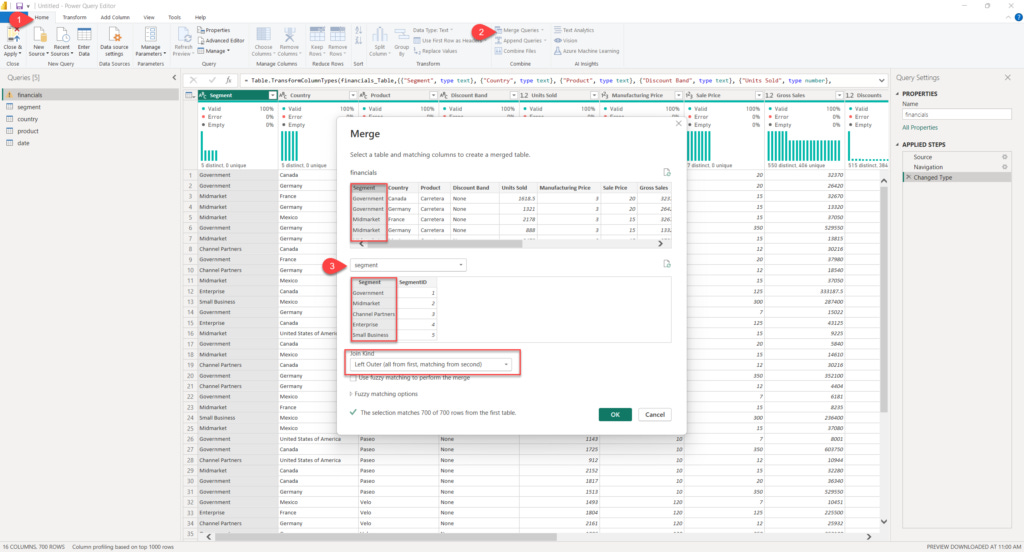Click the Save icon in title bar

(x=19, y=6)
